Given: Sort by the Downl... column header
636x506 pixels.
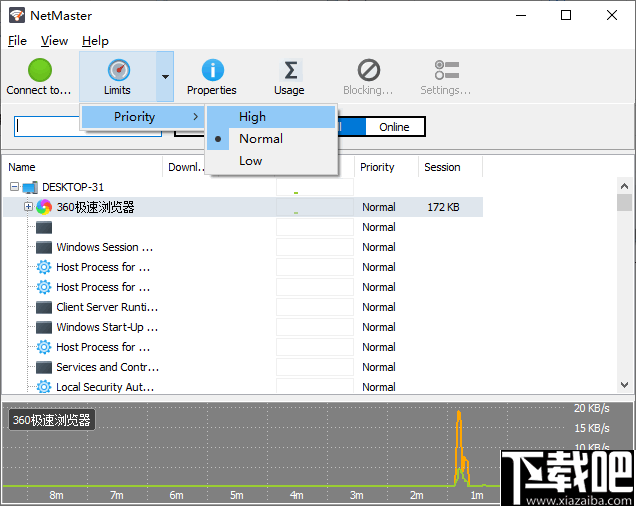Looking at the screenshot, I should 185,167.
